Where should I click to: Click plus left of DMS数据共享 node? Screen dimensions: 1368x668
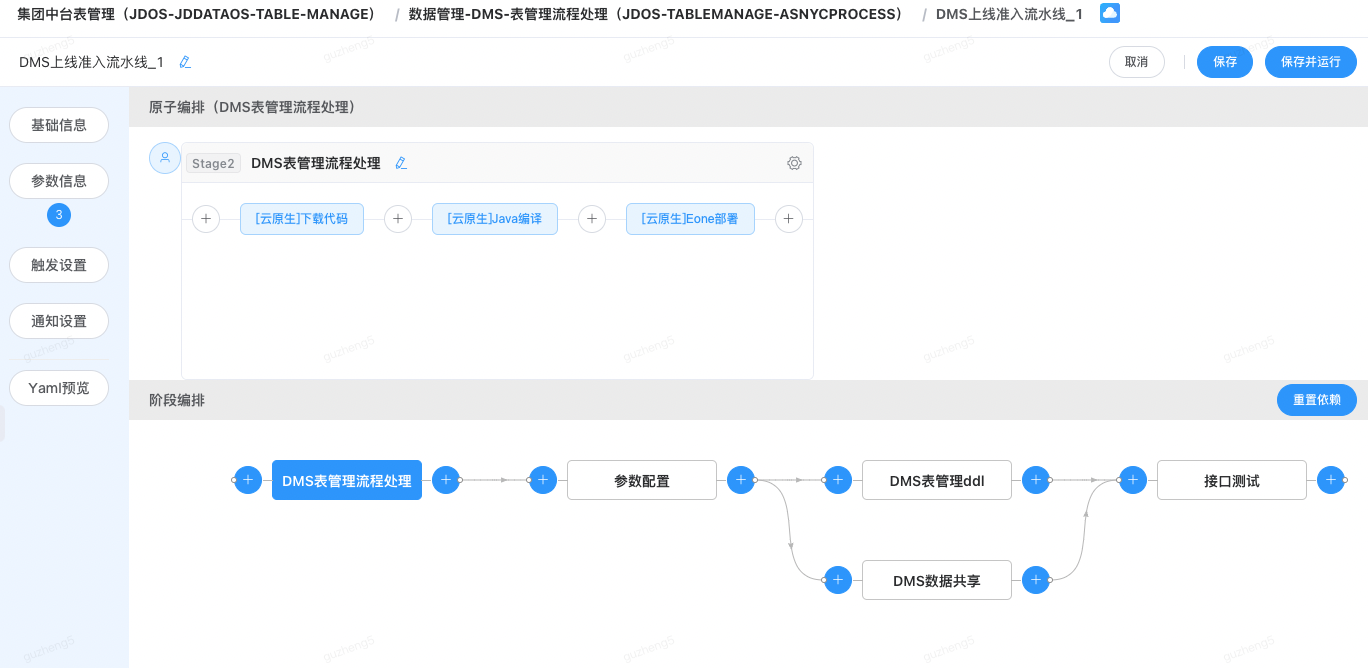click(838, 580)
